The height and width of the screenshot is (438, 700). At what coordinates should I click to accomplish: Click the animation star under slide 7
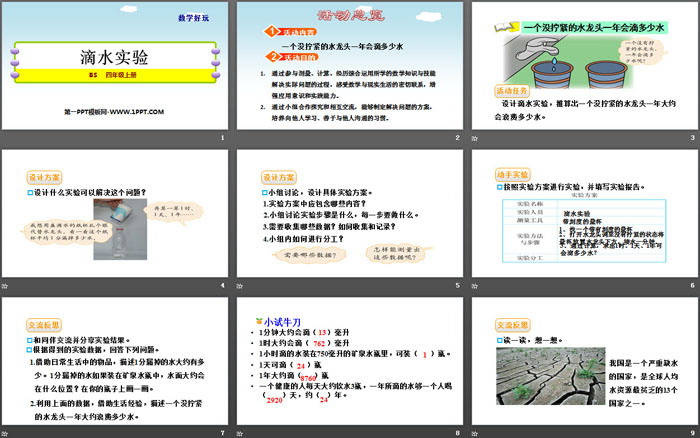7,431
